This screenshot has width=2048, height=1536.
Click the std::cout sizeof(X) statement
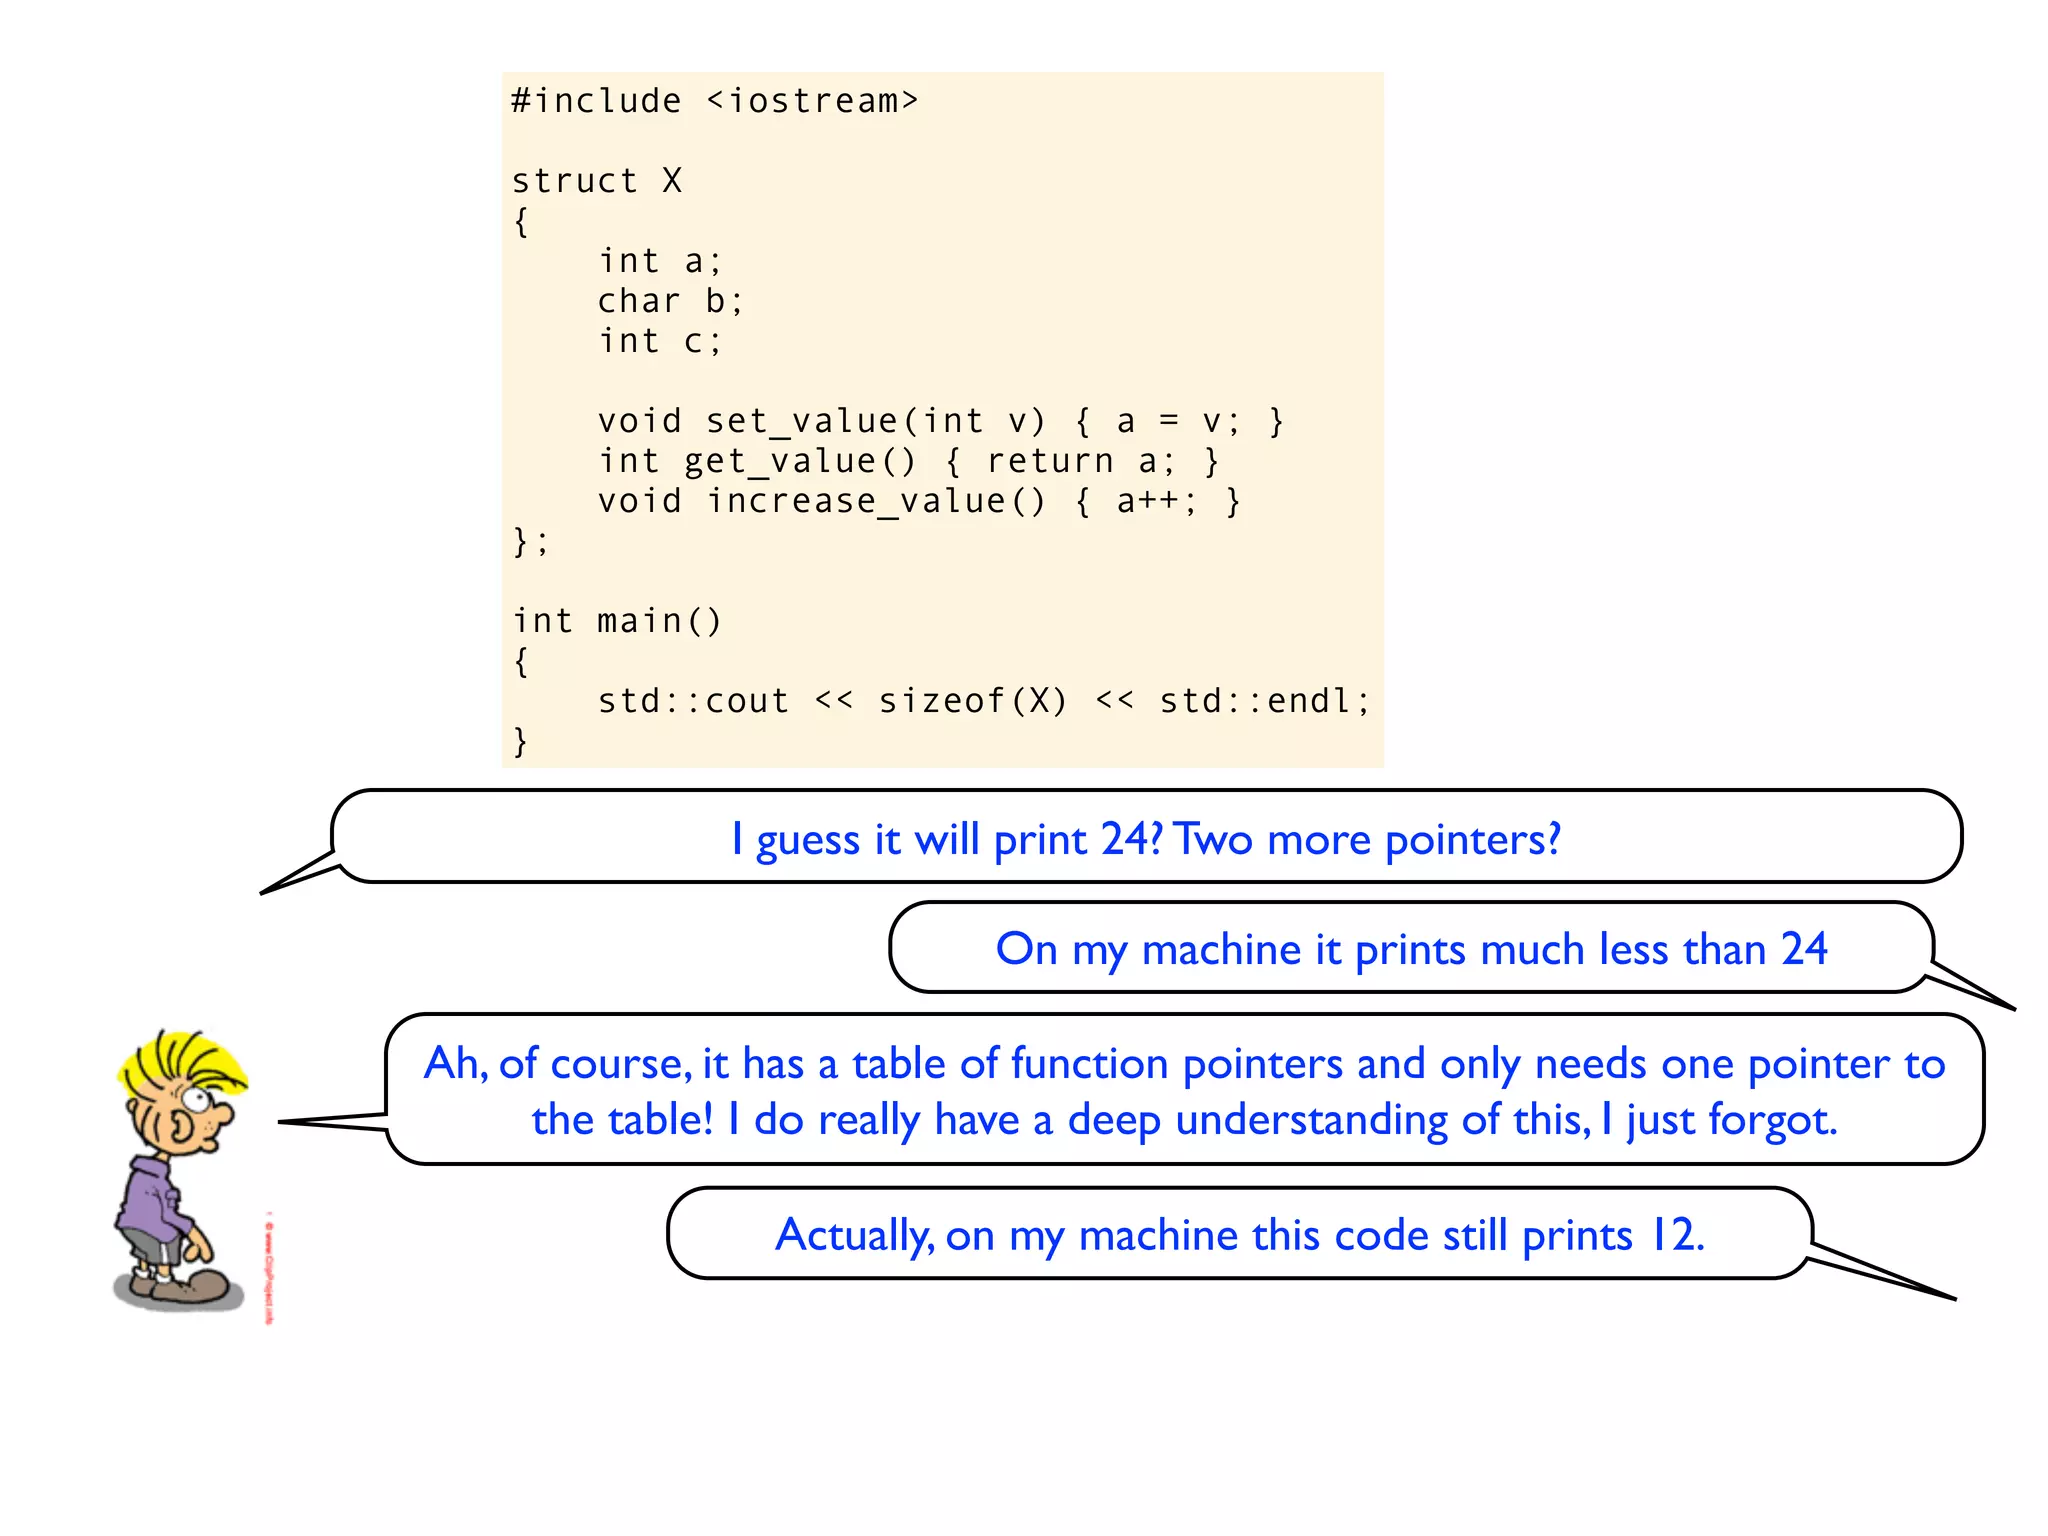(x=983, y=701)
